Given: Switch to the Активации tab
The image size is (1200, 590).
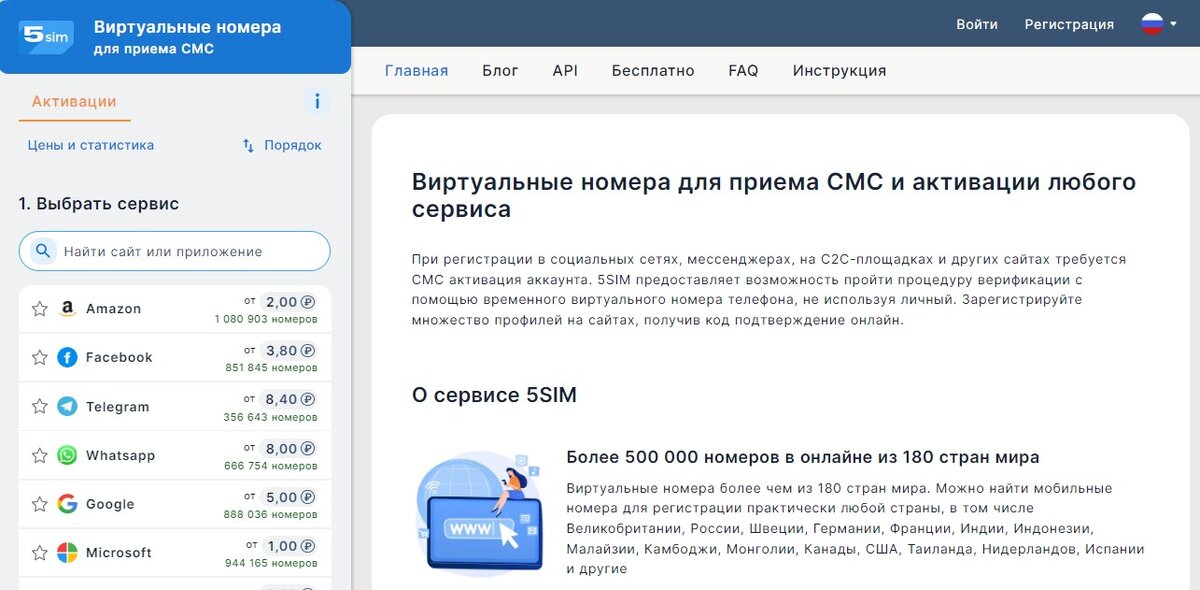Looking at the screenshot, I should (74, 101).
